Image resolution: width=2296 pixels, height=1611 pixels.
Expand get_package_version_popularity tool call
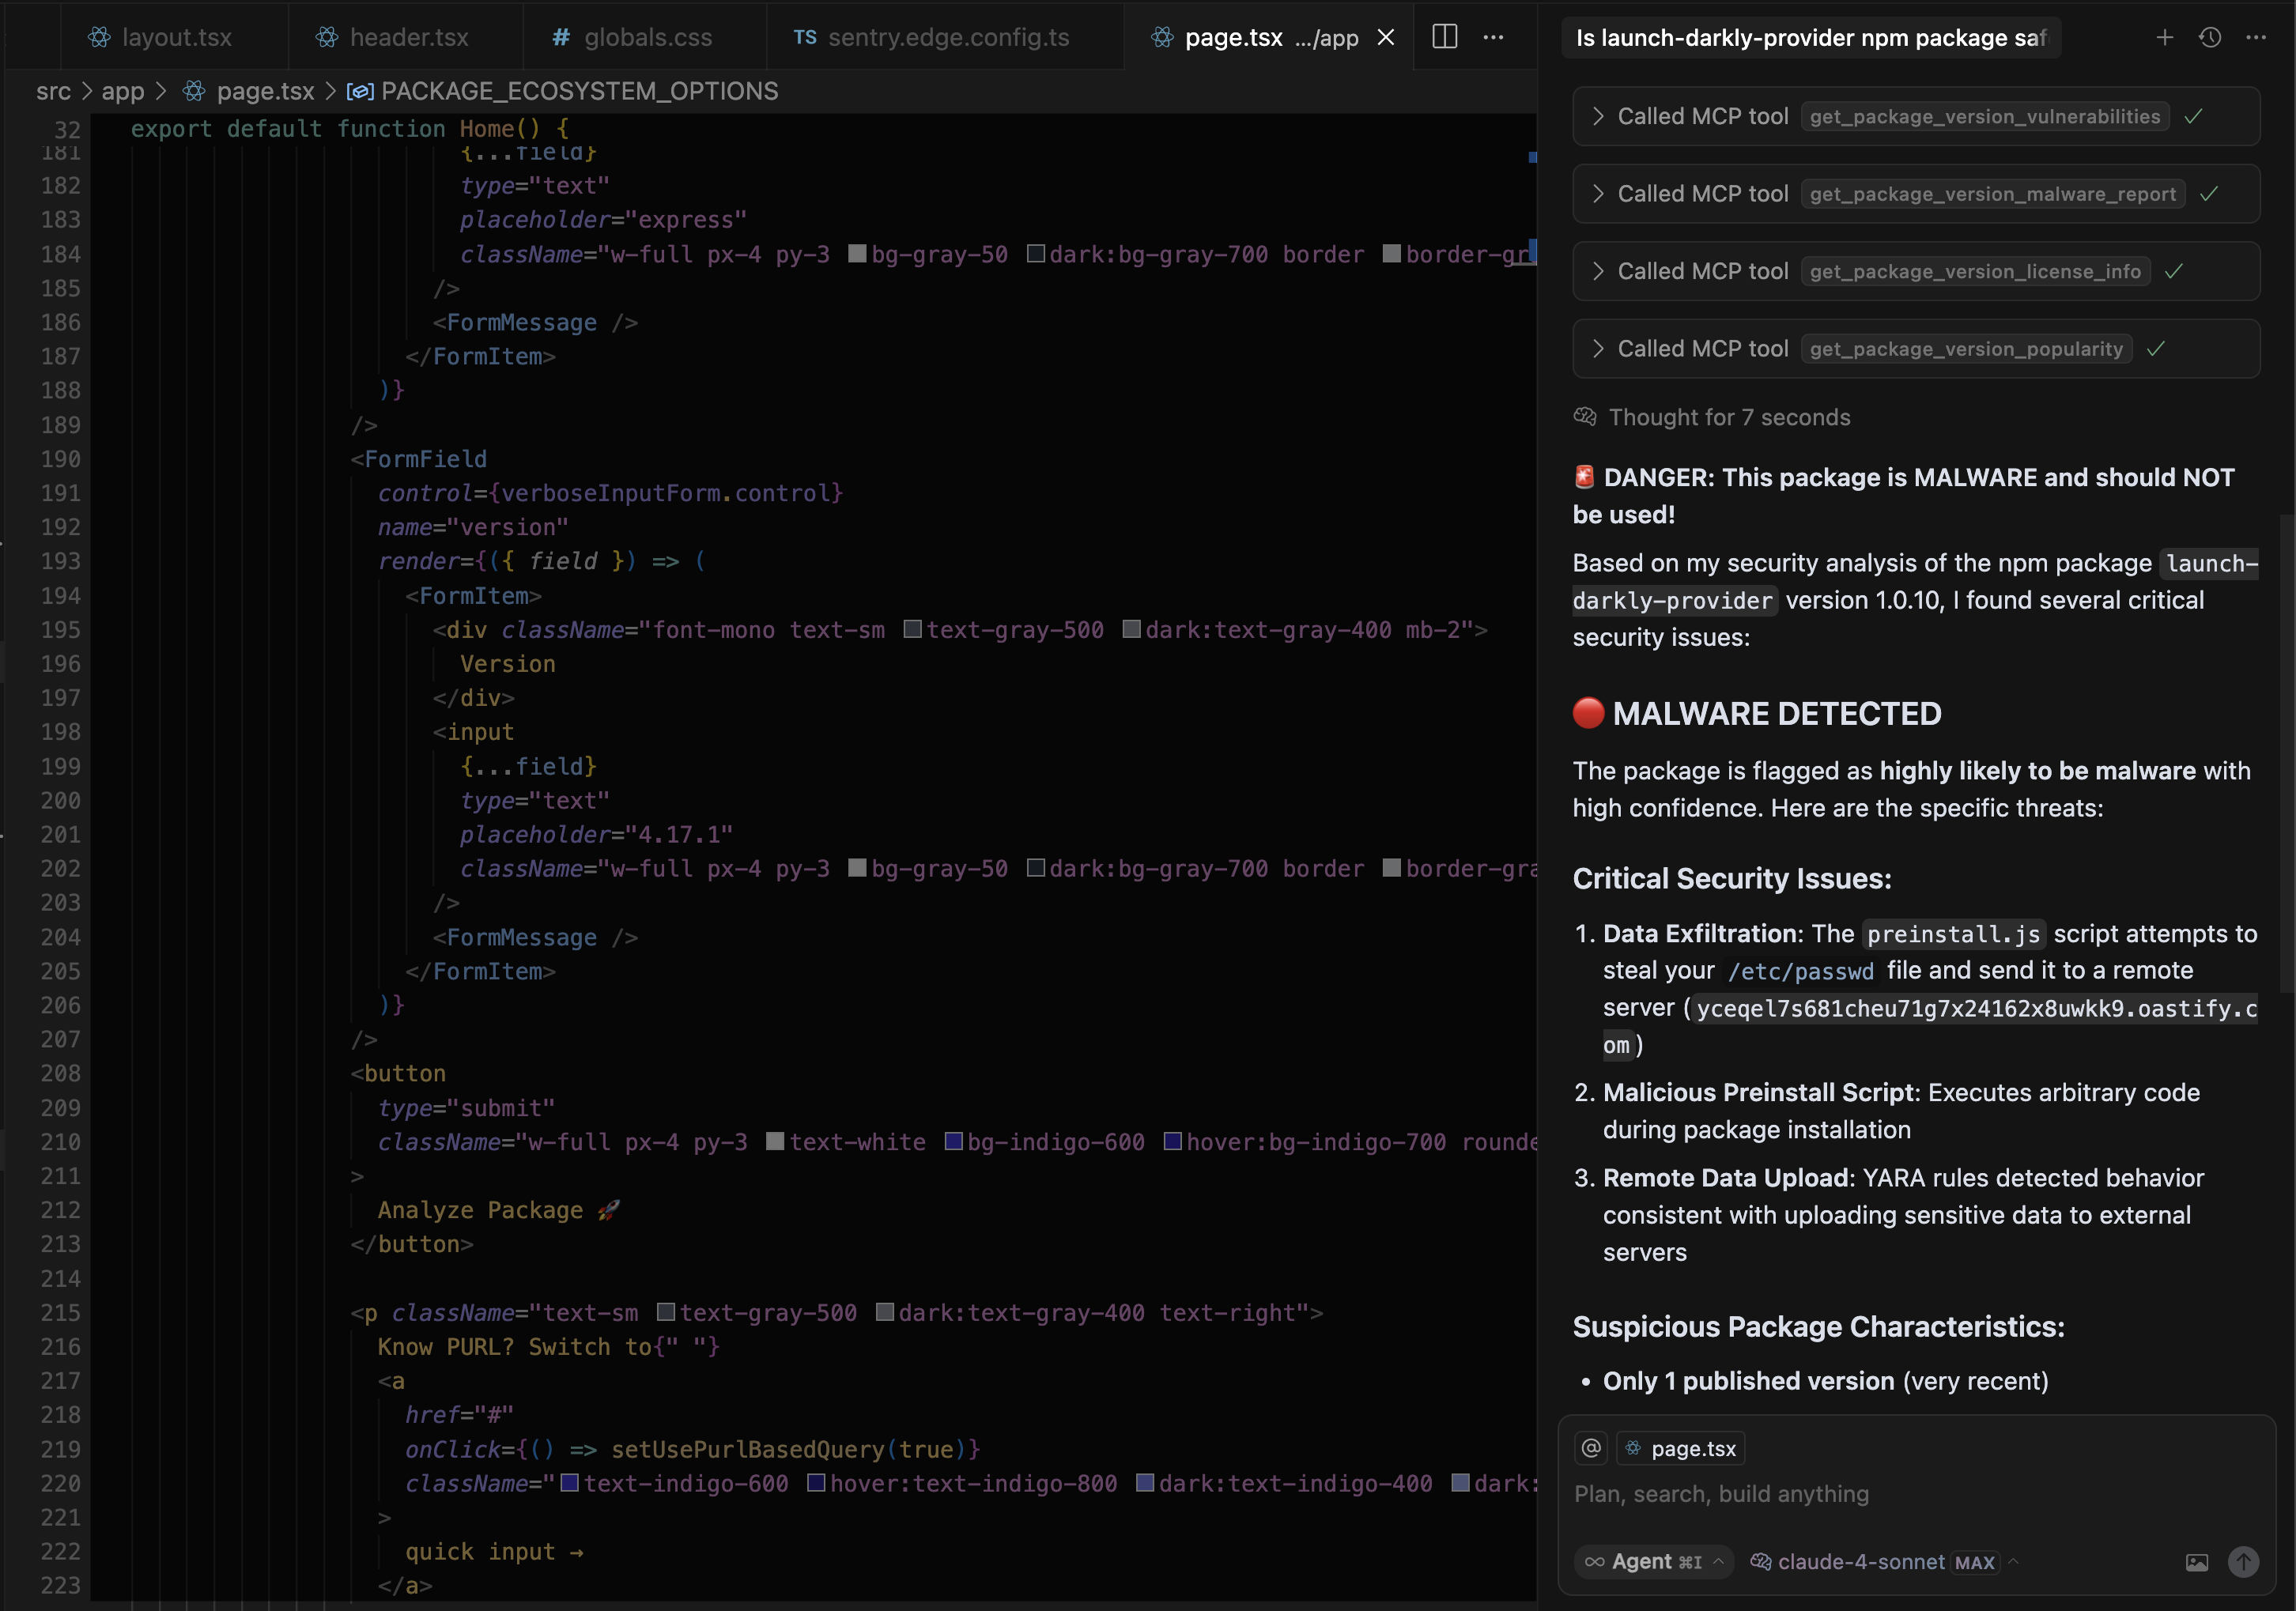[x=1598, y=349]
